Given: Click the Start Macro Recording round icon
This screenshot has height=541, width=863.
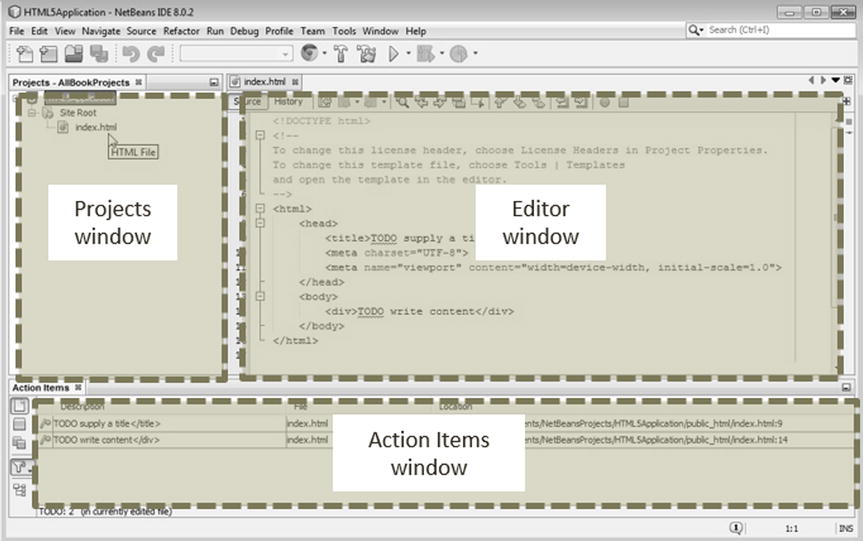Looking at the screenshot, I should (604, 102).
